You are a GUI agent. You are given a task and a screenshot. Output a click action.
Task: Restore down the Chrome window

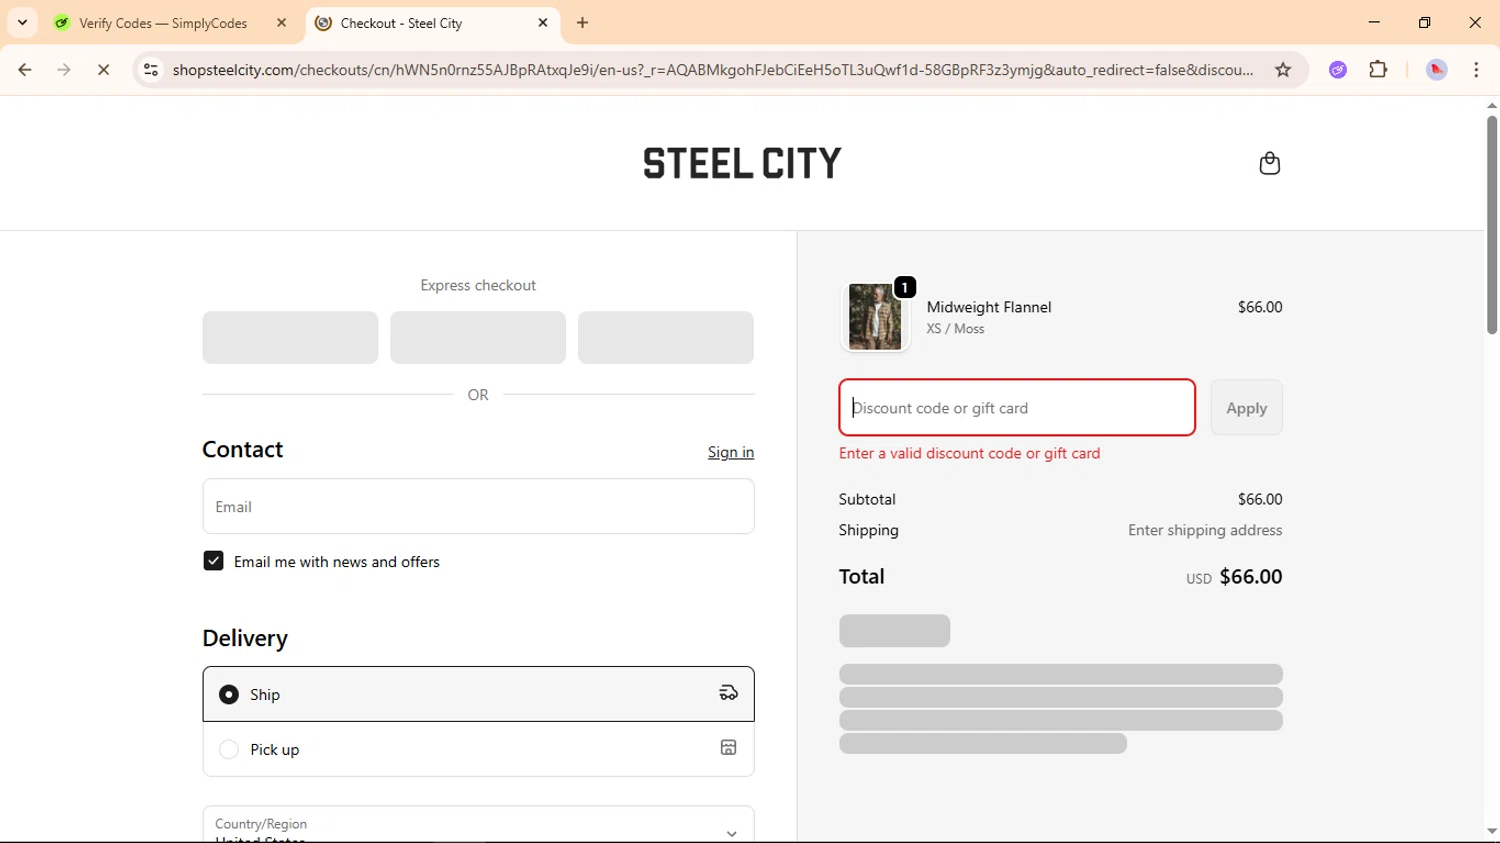coord(1425,22)
